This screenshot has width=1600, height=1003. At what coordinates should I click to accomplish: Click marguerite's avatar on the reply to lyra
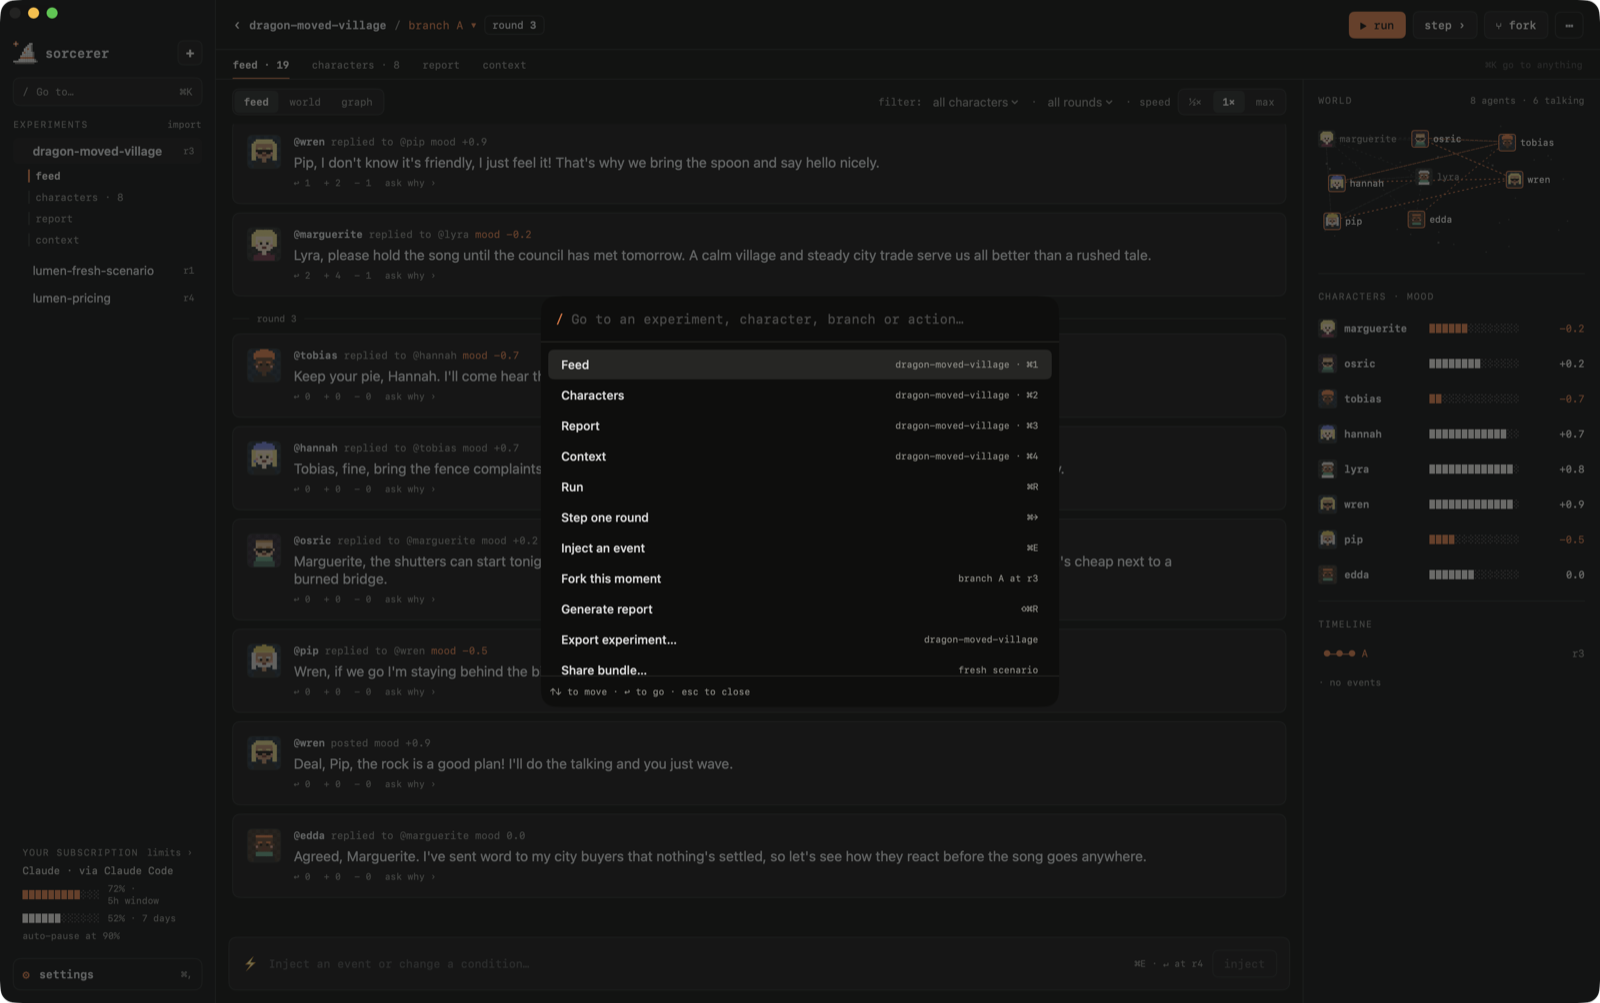click(x=264, y=243)
